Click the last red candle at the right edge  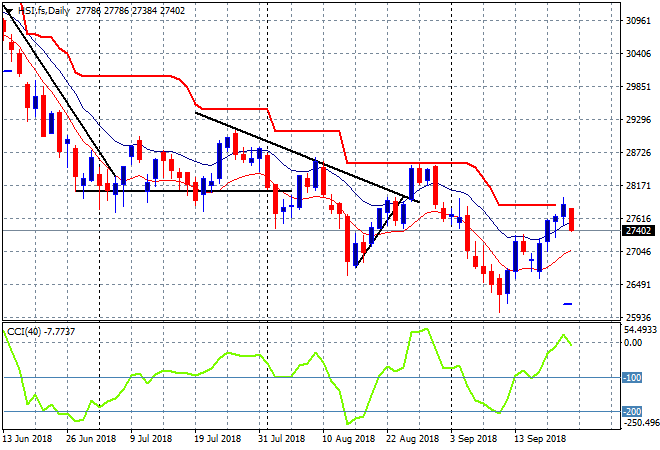pyautogui.click(x=572, y=219)
